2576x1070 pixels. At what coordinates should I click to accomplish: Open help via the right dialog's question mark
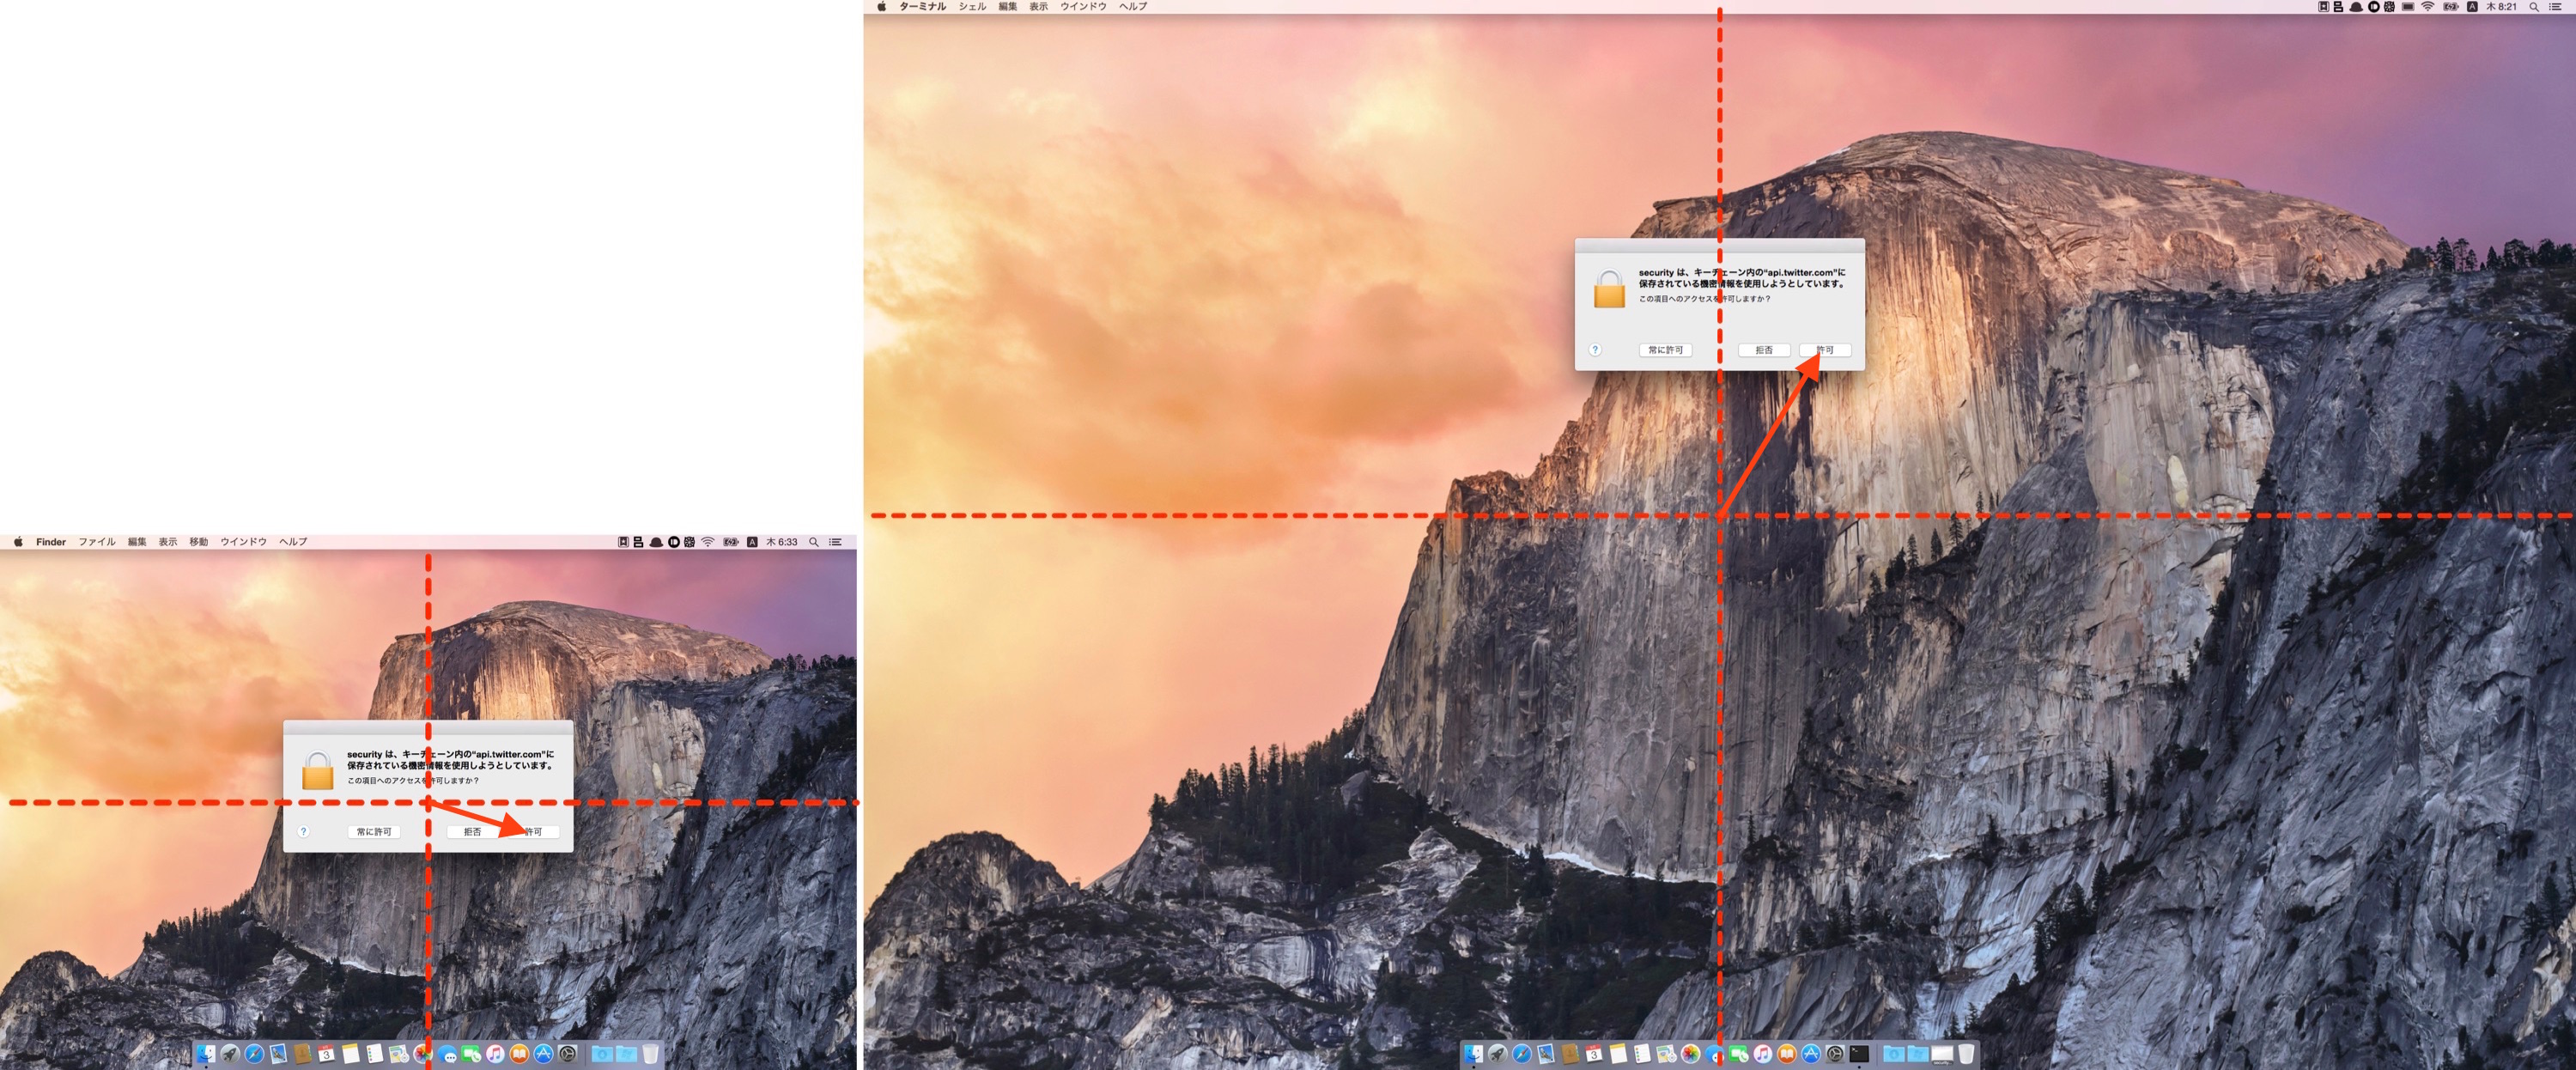1595,350
